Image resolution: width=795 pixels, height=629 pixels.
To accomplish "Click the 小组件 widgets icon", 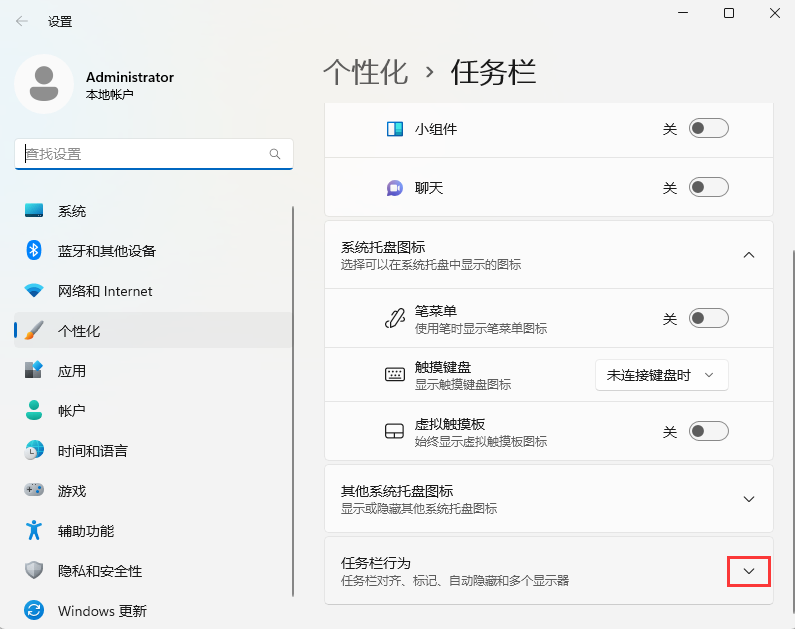I will click(x=394, y=129).
